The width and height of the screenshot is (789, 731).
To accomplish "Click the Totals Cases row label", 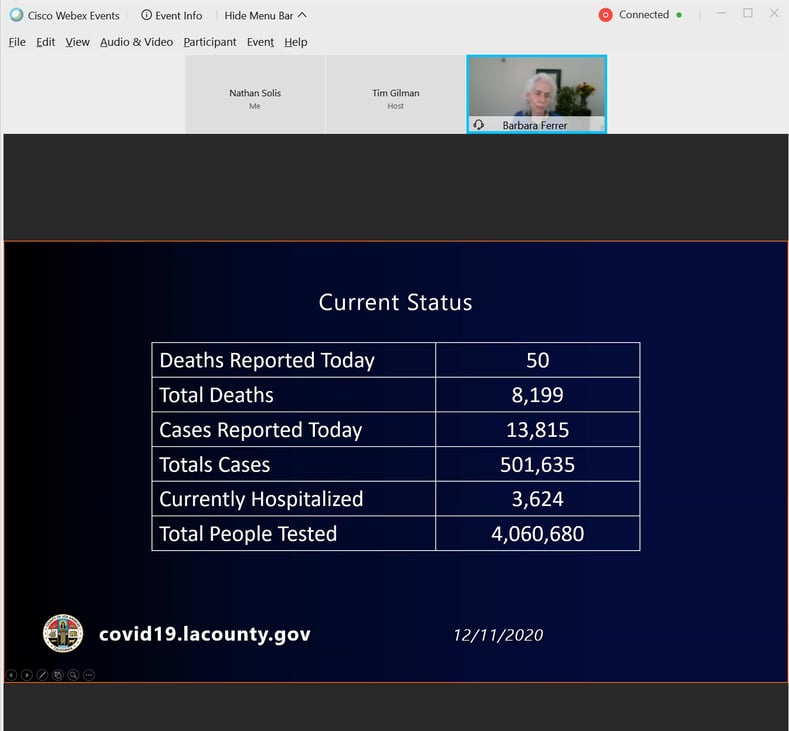I will (x=215, y=464).
